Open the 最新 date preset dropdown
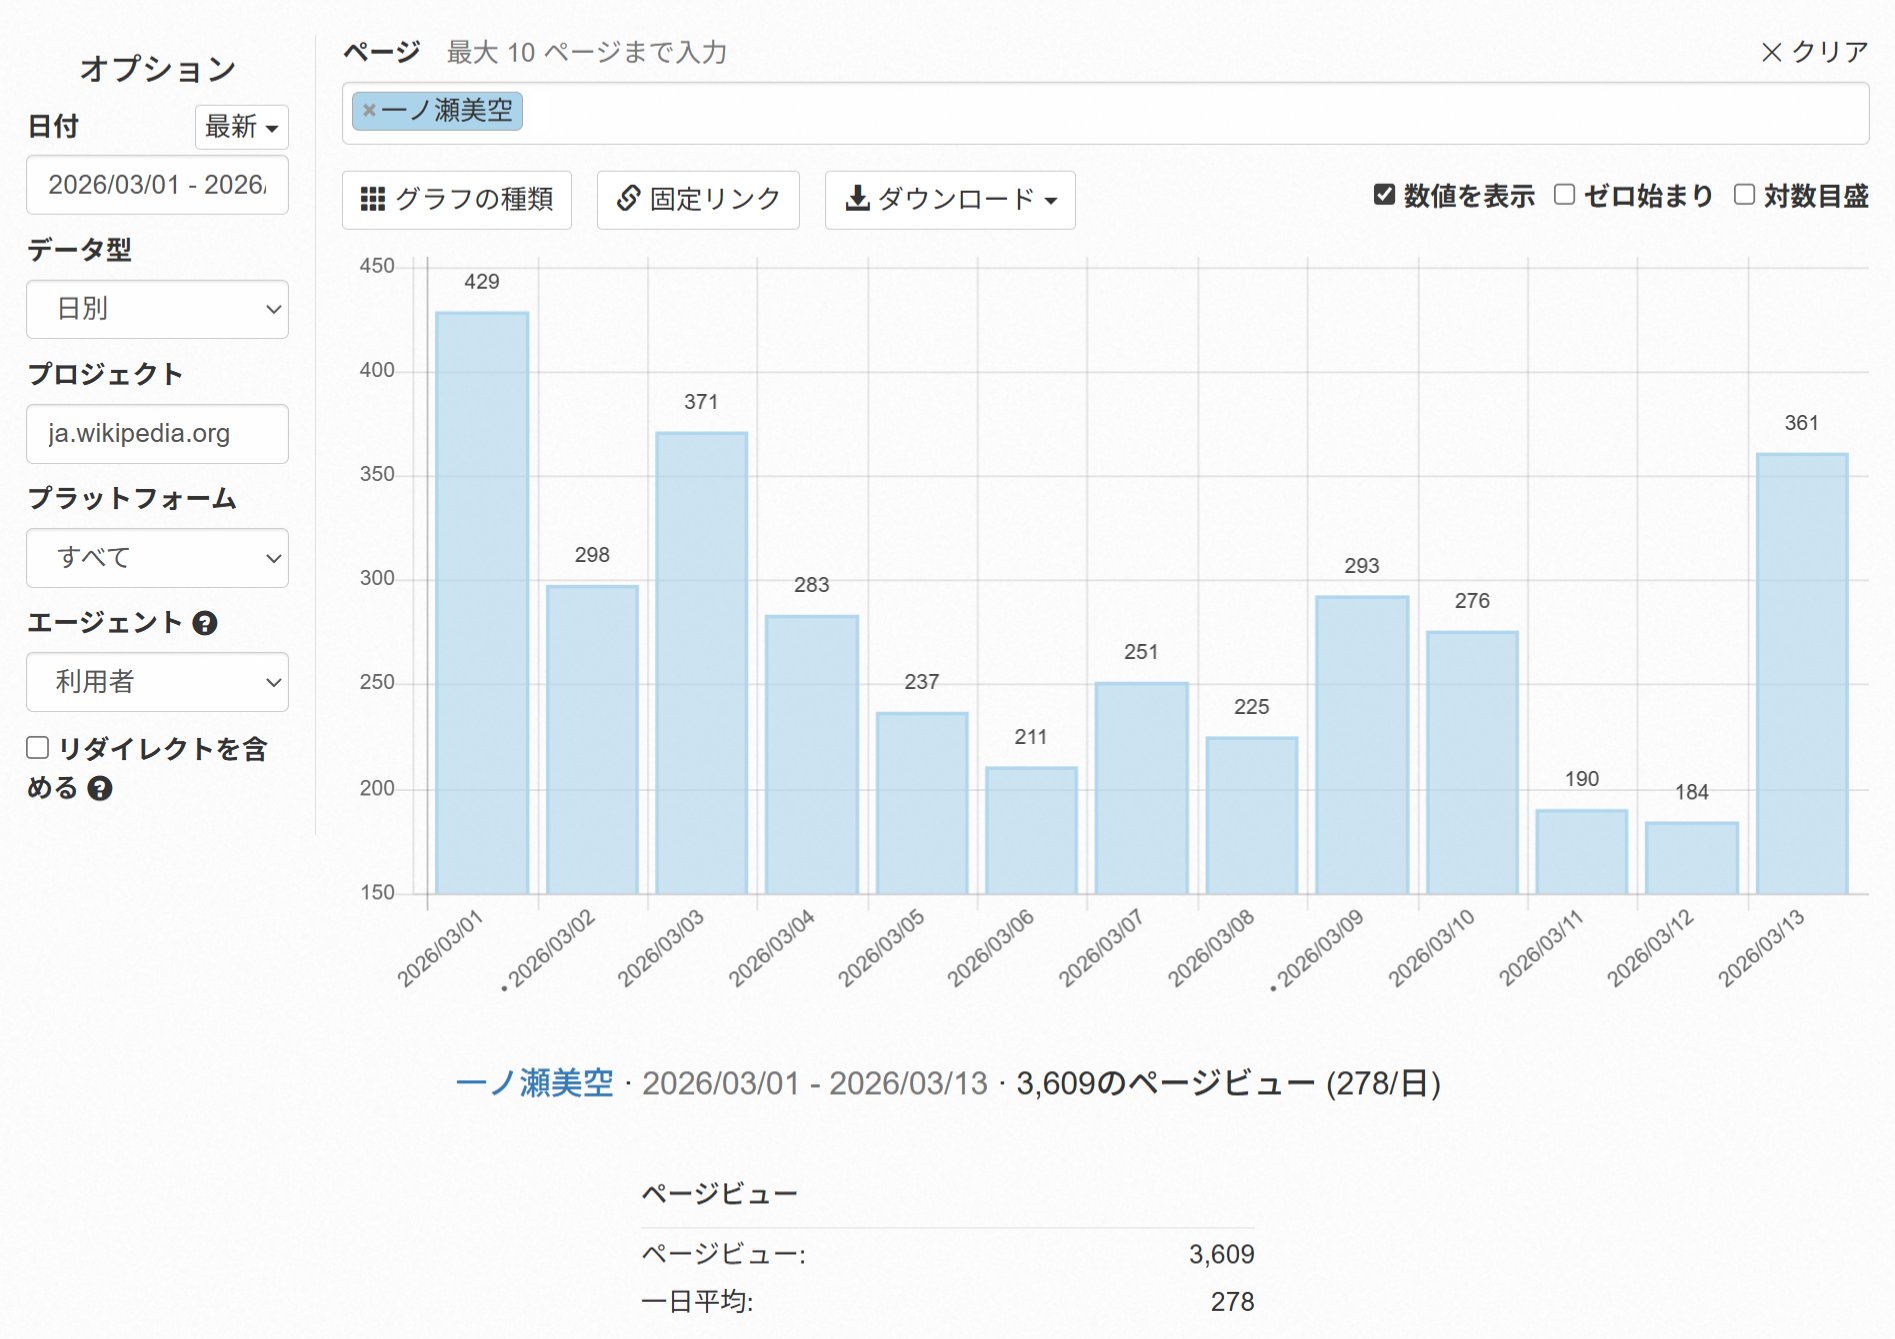 pos(241,127)
